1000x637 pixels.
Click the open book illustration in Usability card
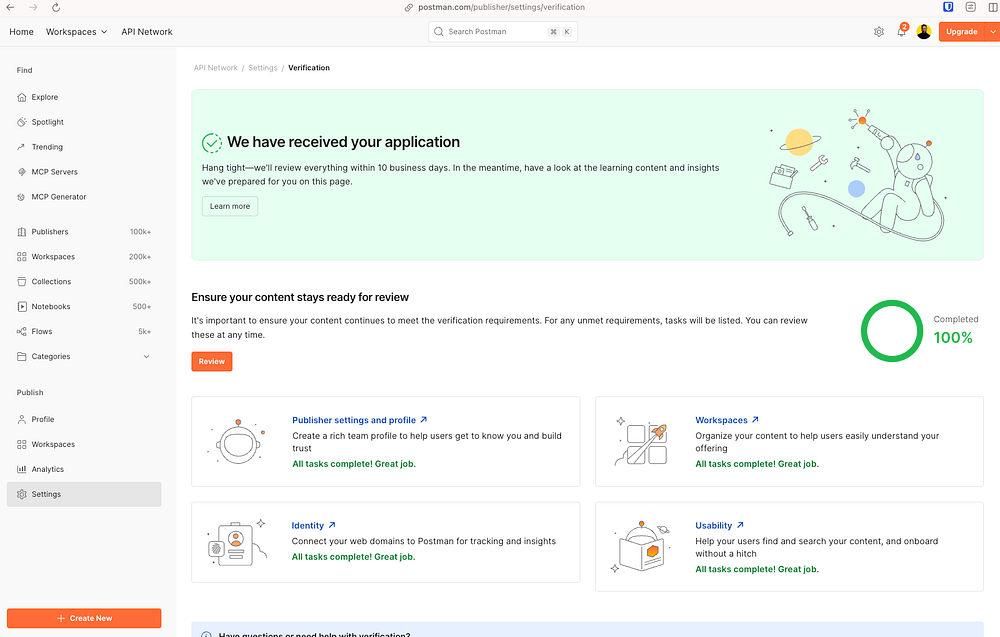click(641, 546)
